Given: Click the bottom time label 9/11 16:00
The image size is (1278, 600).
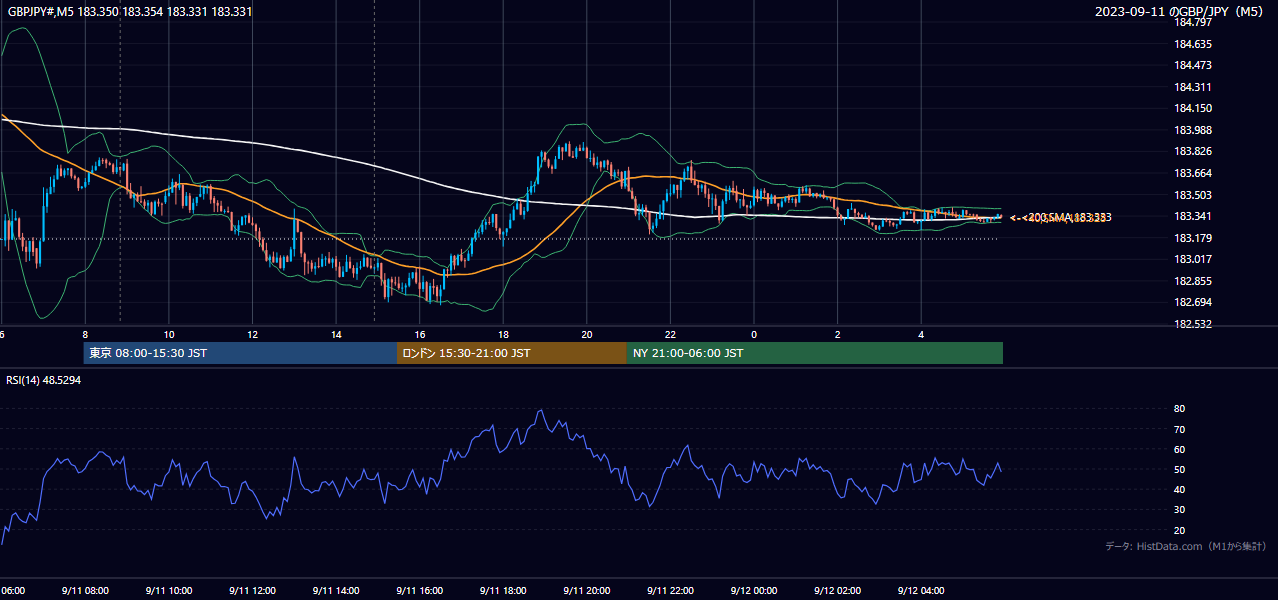Looking at the screenshot, I should (420, 591).
